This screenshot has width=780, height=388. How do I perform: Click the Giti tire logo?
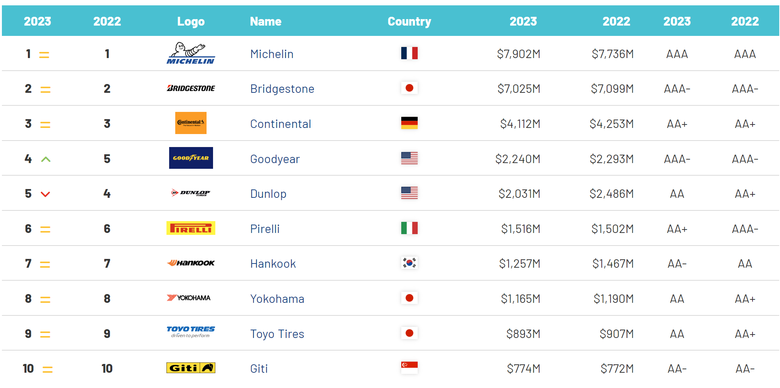tap(191, 368)
